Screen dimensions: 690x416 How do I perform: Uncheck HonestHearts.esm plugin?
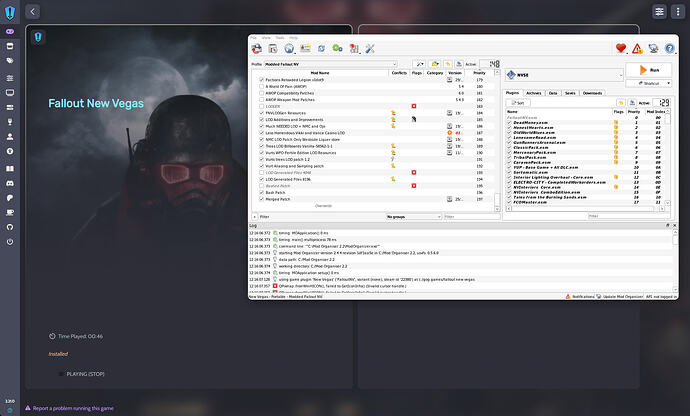point(510,128)
